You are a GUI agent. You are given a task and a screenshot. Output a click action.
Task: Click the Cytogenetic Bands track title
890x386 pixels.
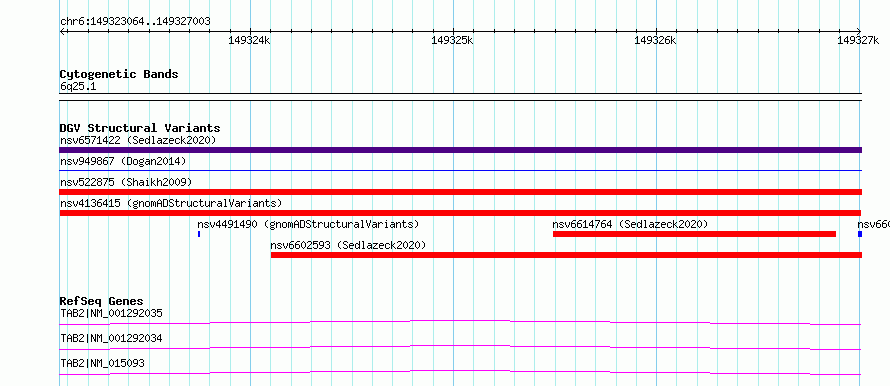tap(119, 74)
